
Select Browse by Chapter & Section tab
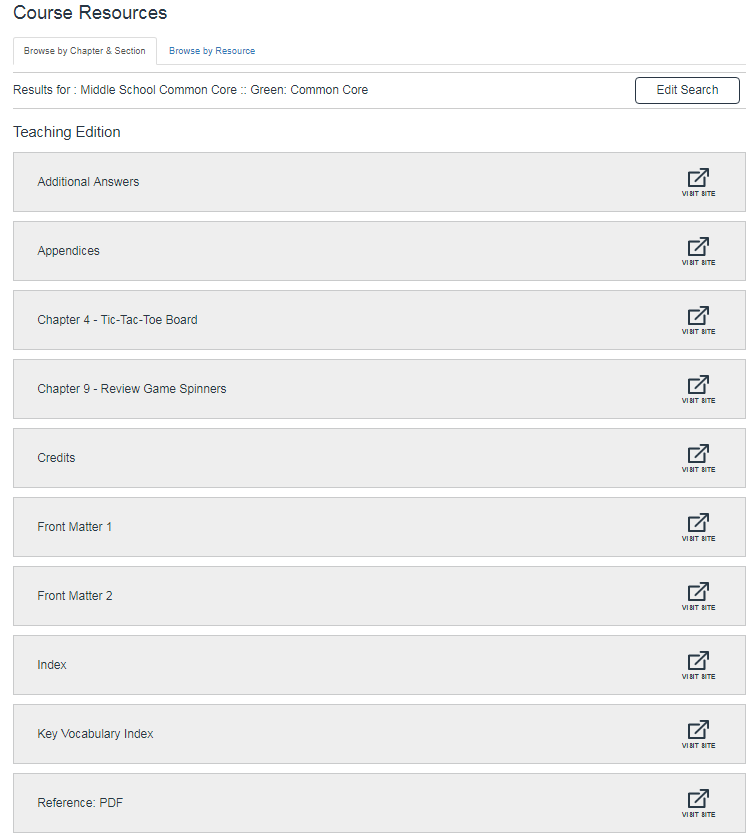pyautogui.click(x=85, y=51)
